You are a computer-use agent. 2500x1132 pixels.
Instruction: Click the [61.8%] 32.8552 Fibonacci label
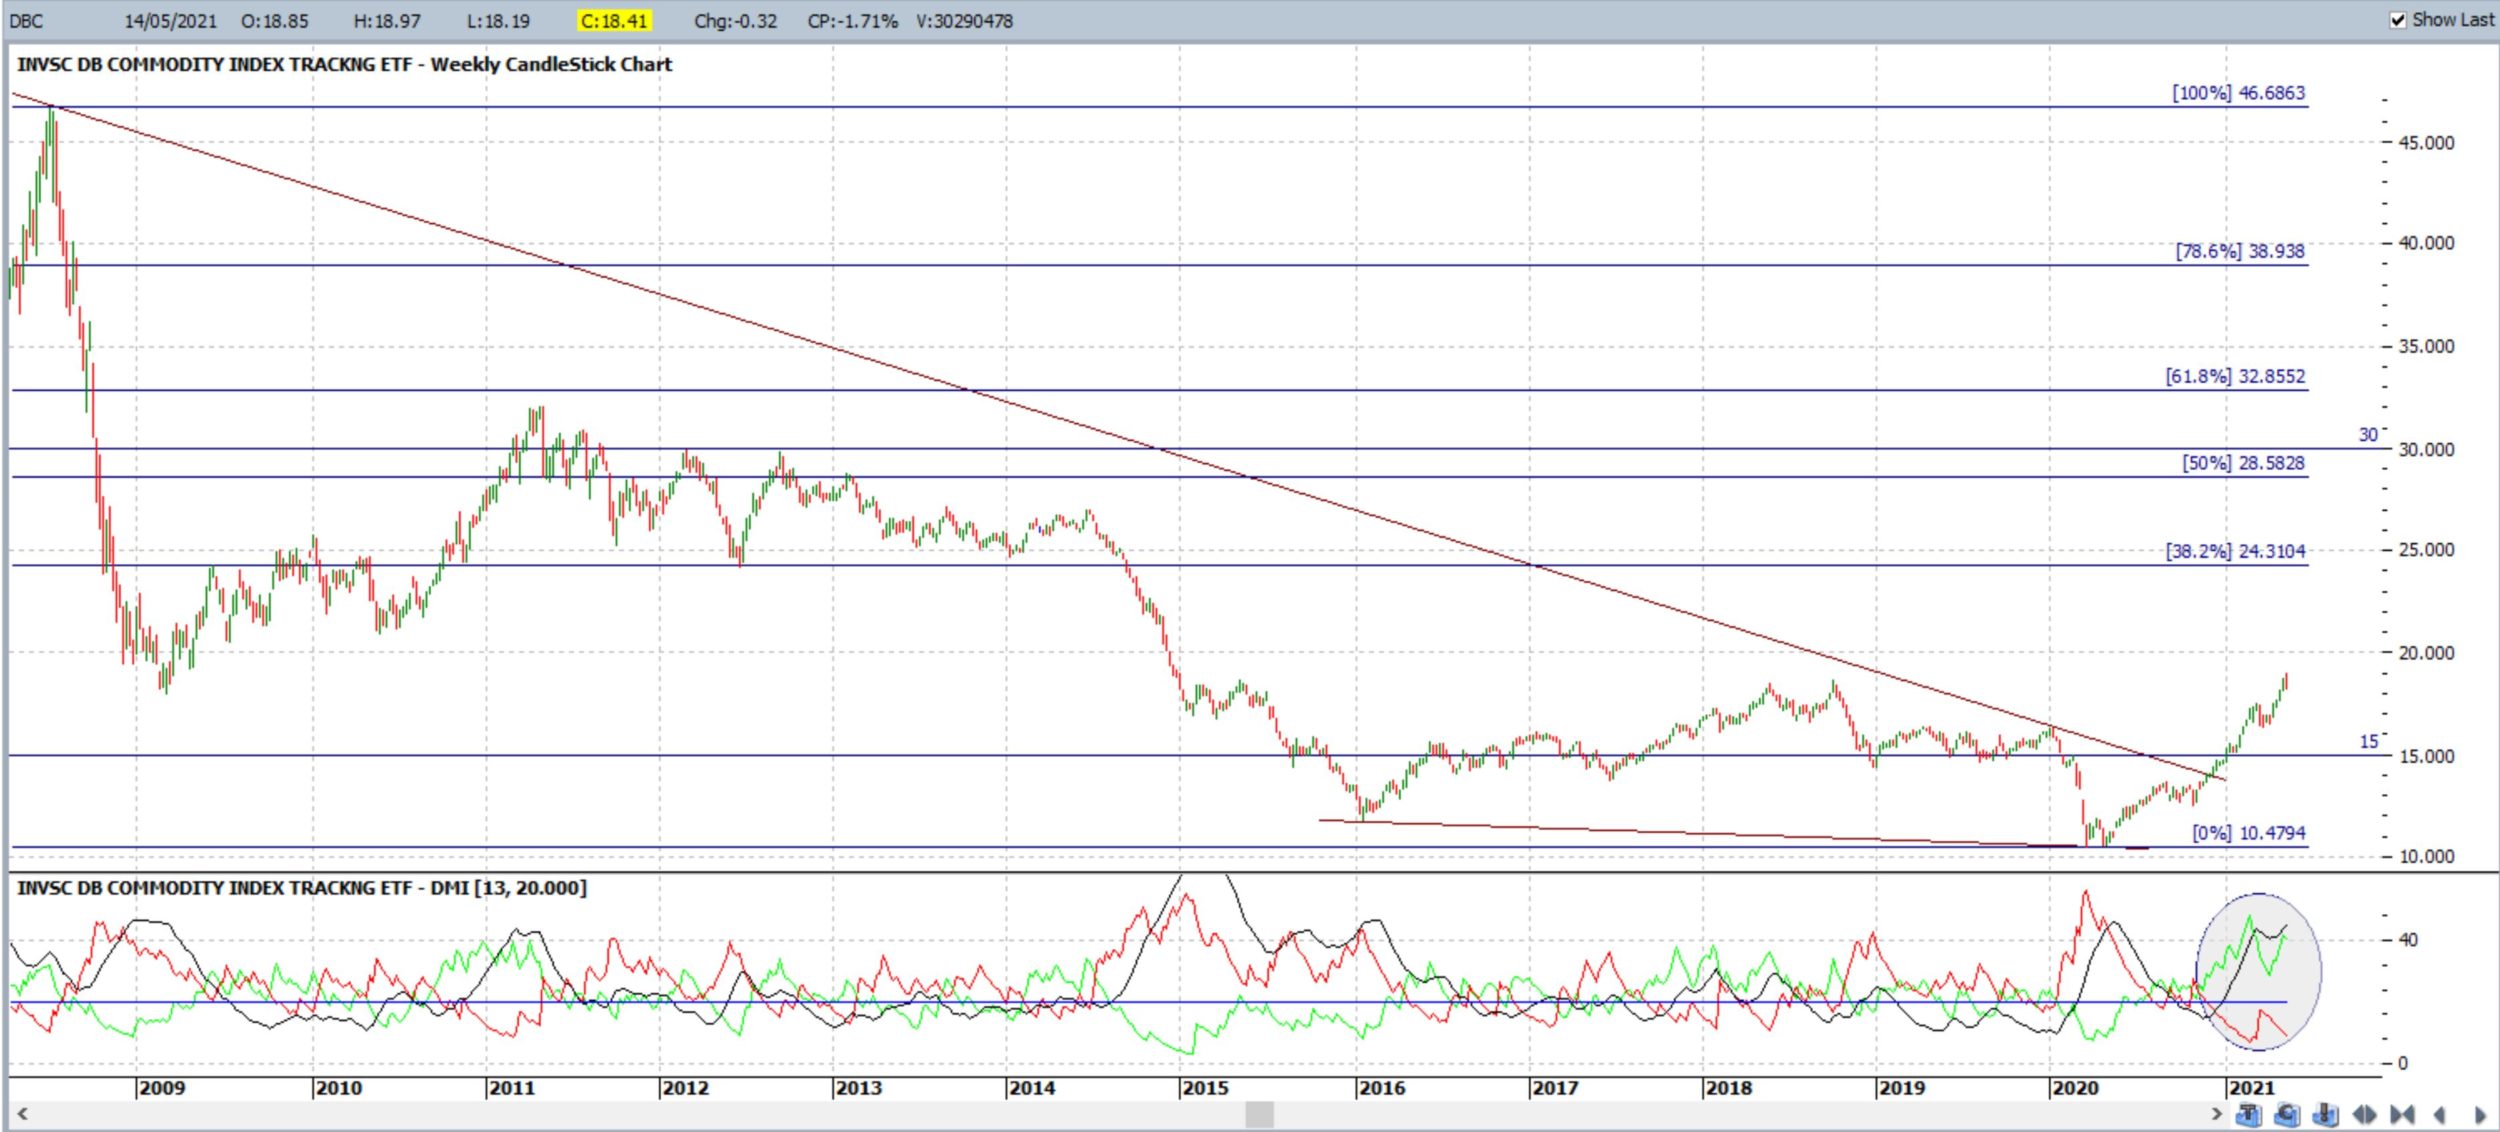tap(2235, 376)
